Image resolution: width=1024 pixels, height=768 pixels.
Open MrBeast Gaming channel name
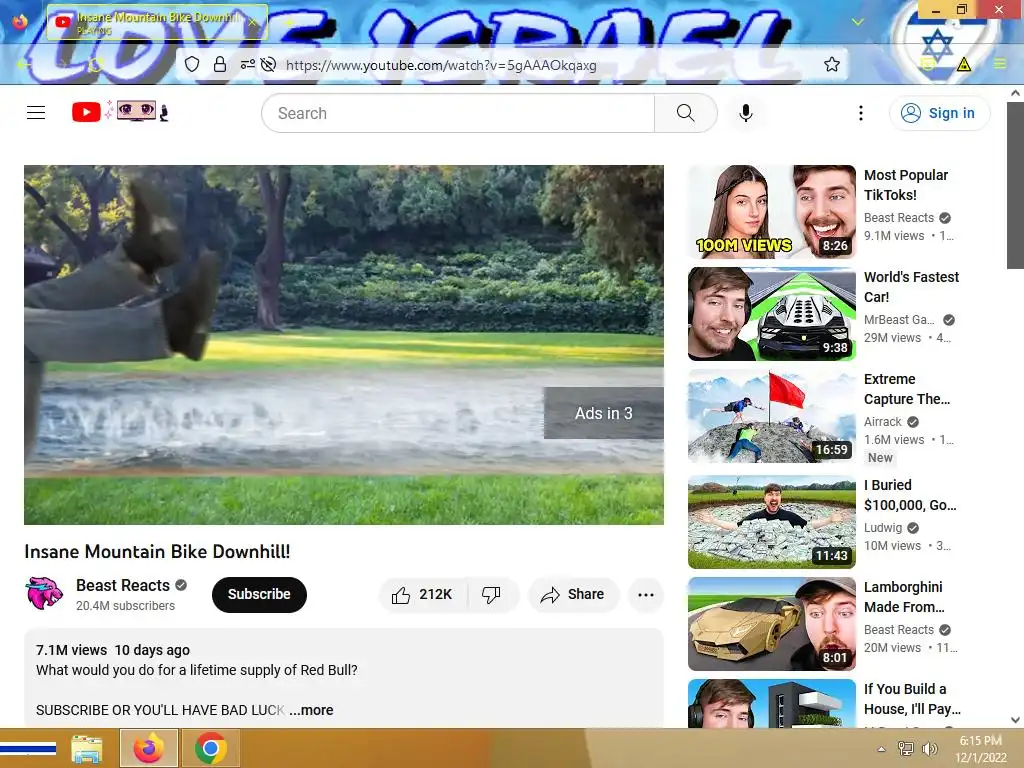tap(899, 320)
